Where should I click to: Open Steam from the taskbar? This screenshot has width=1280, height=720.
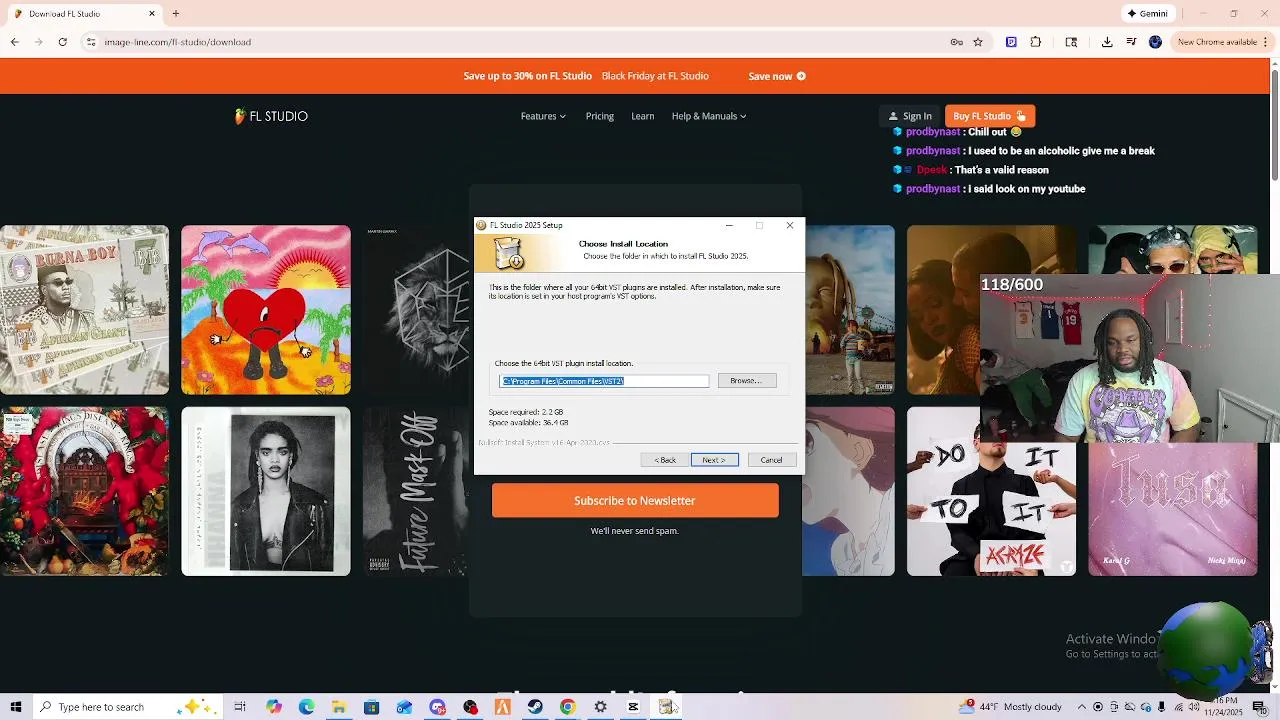pos(535,707)
